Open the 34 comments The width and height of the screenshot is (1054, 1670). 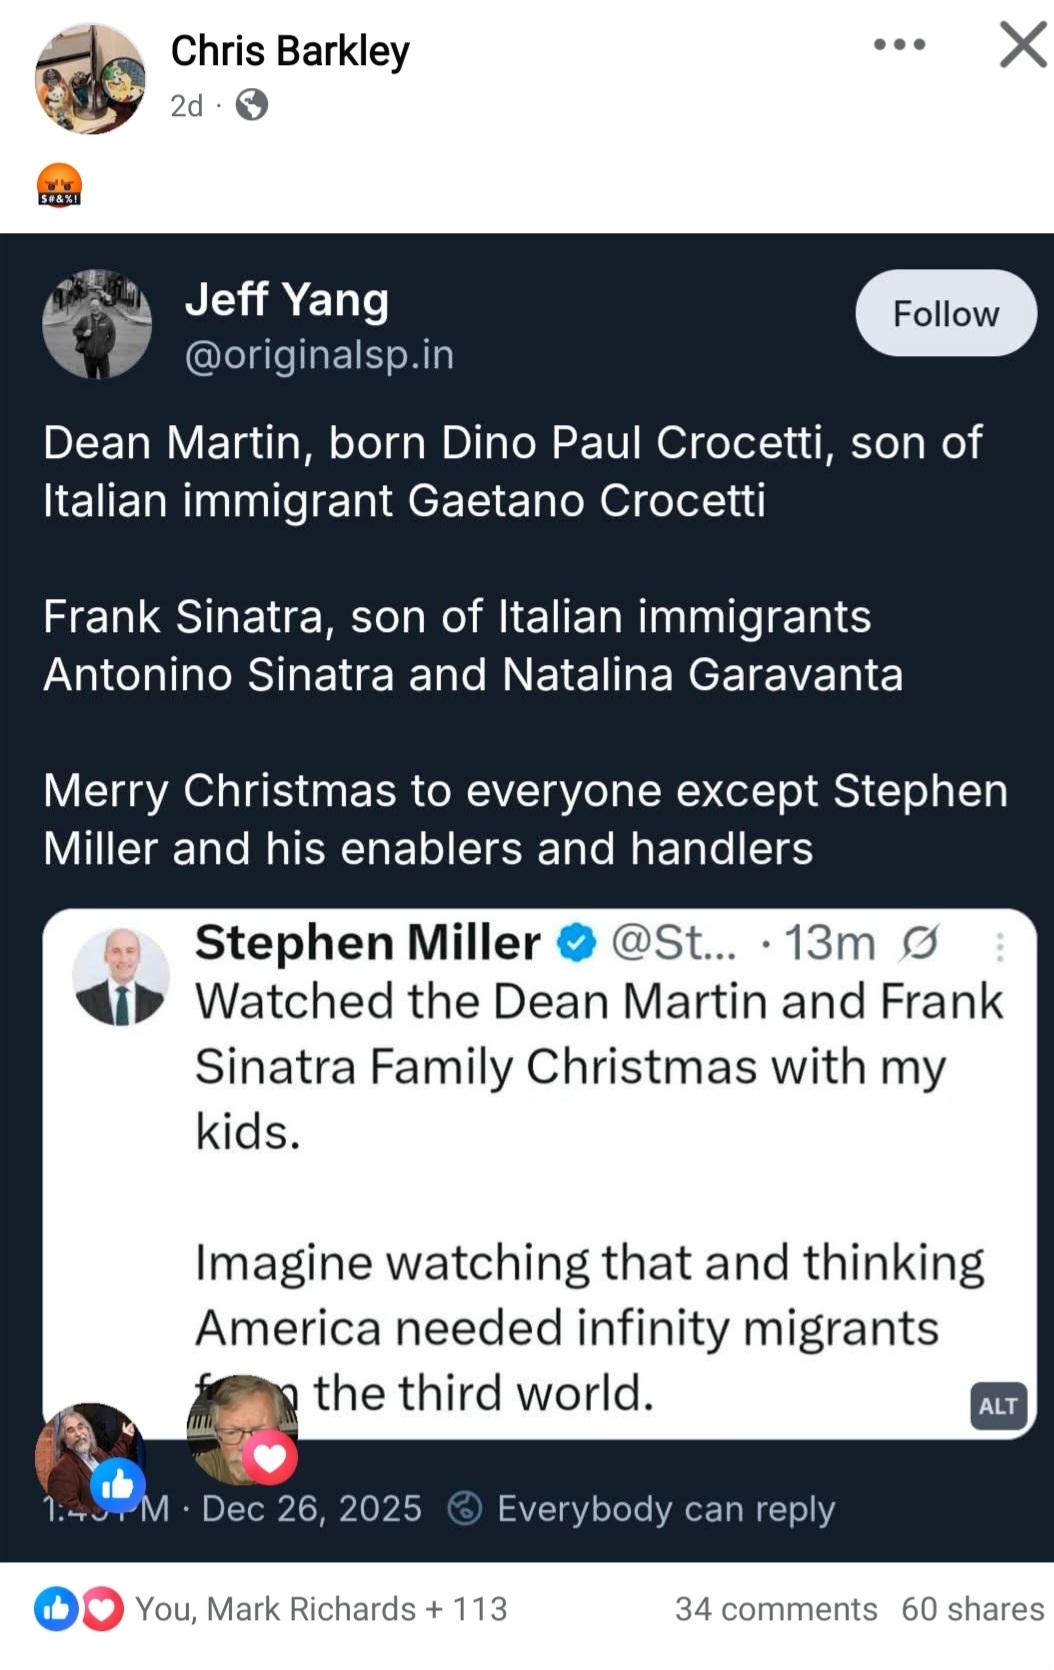tap(775, 1609)
